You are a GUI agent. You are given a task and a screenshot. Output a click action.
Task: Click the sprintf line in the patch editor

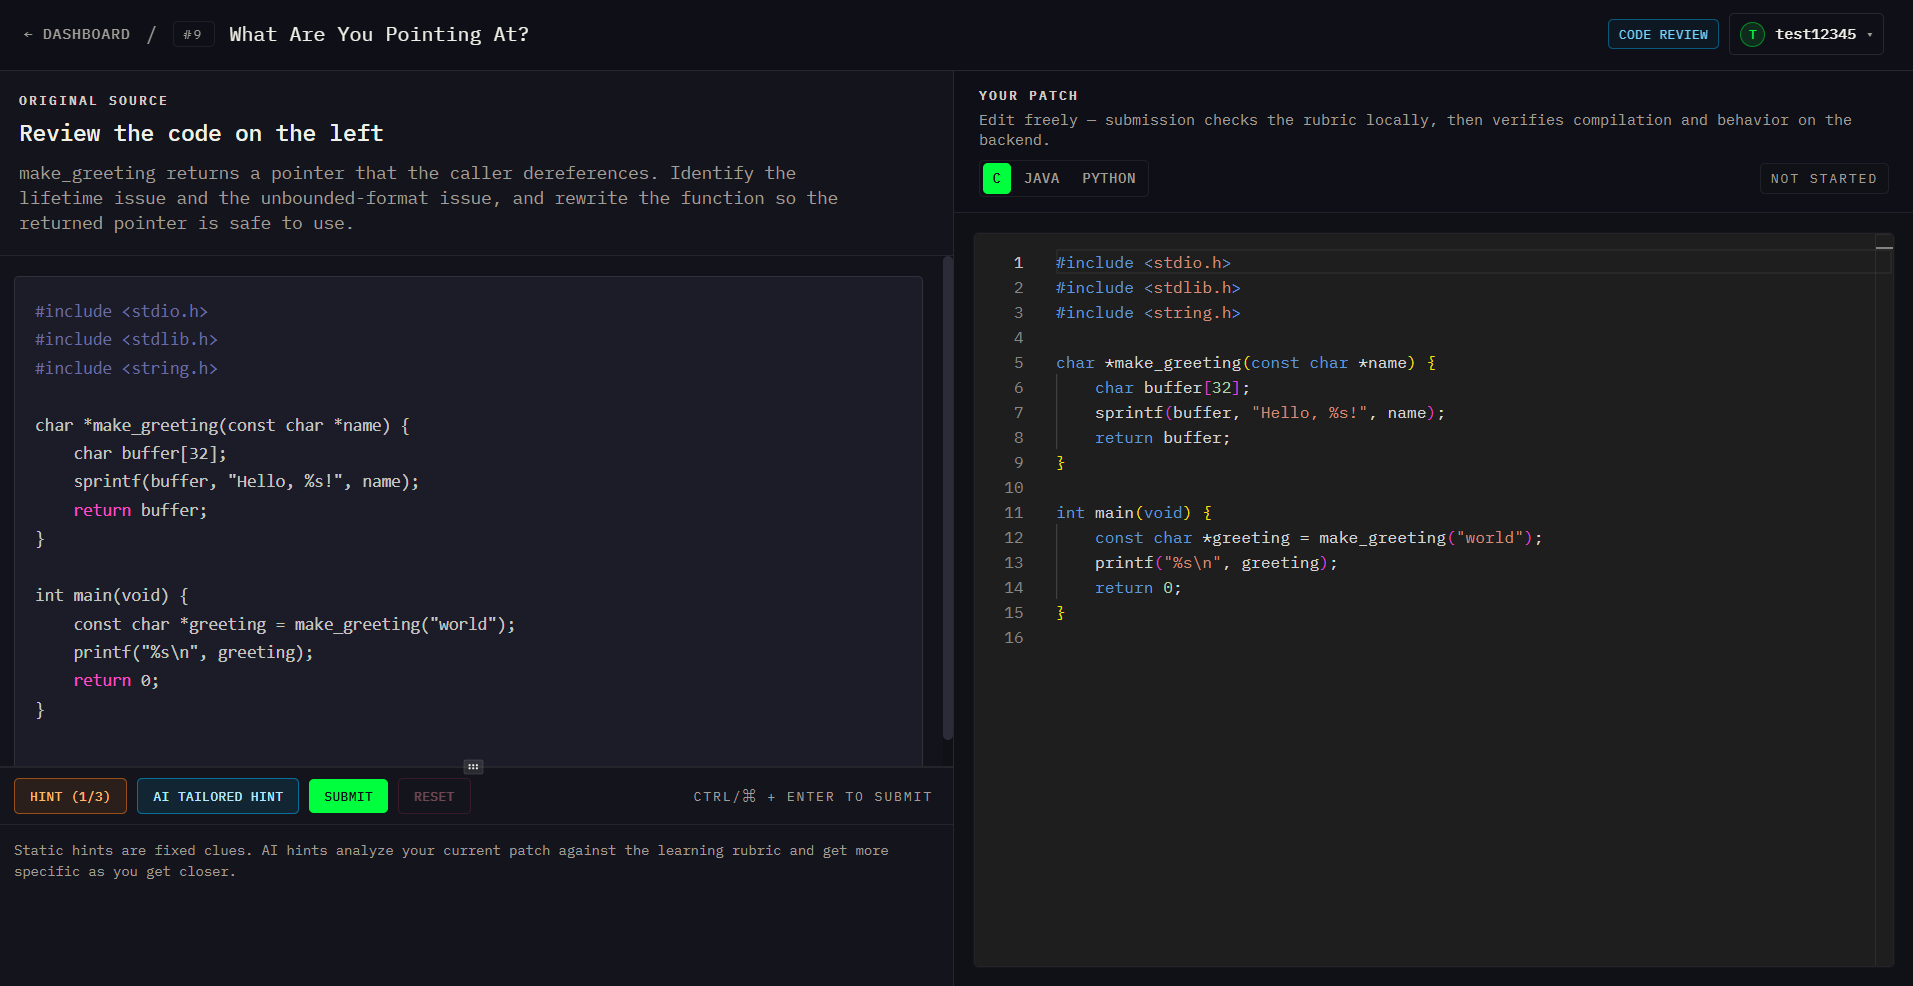pyautogui.click(x=1269, y=413)
